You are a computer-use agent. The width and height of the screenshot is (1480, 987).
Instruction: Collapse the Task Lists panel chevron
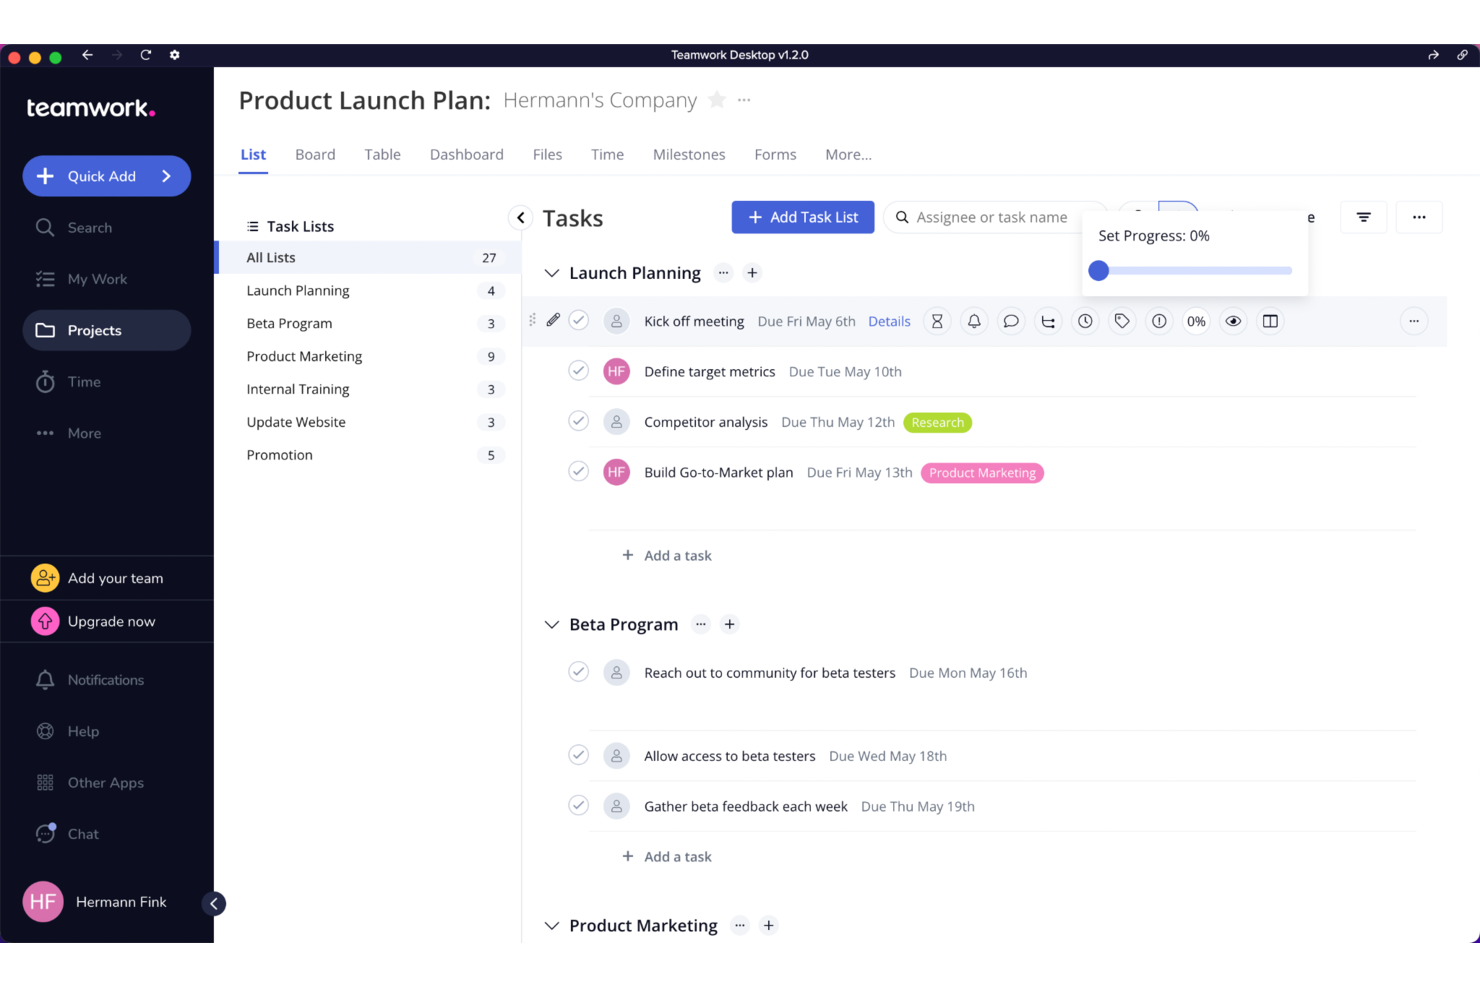(521, 218)
